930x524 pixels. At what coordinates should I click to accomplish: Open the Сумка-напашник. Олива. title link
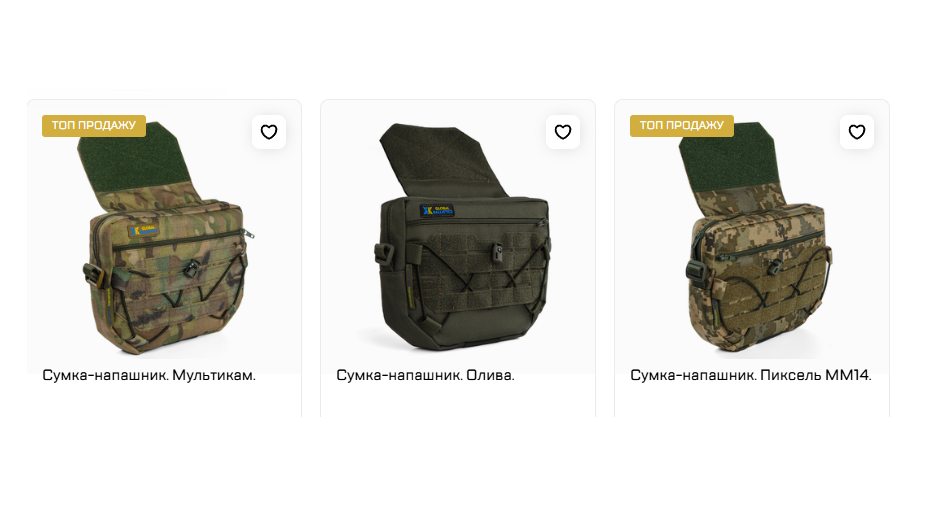pos(425,375)
